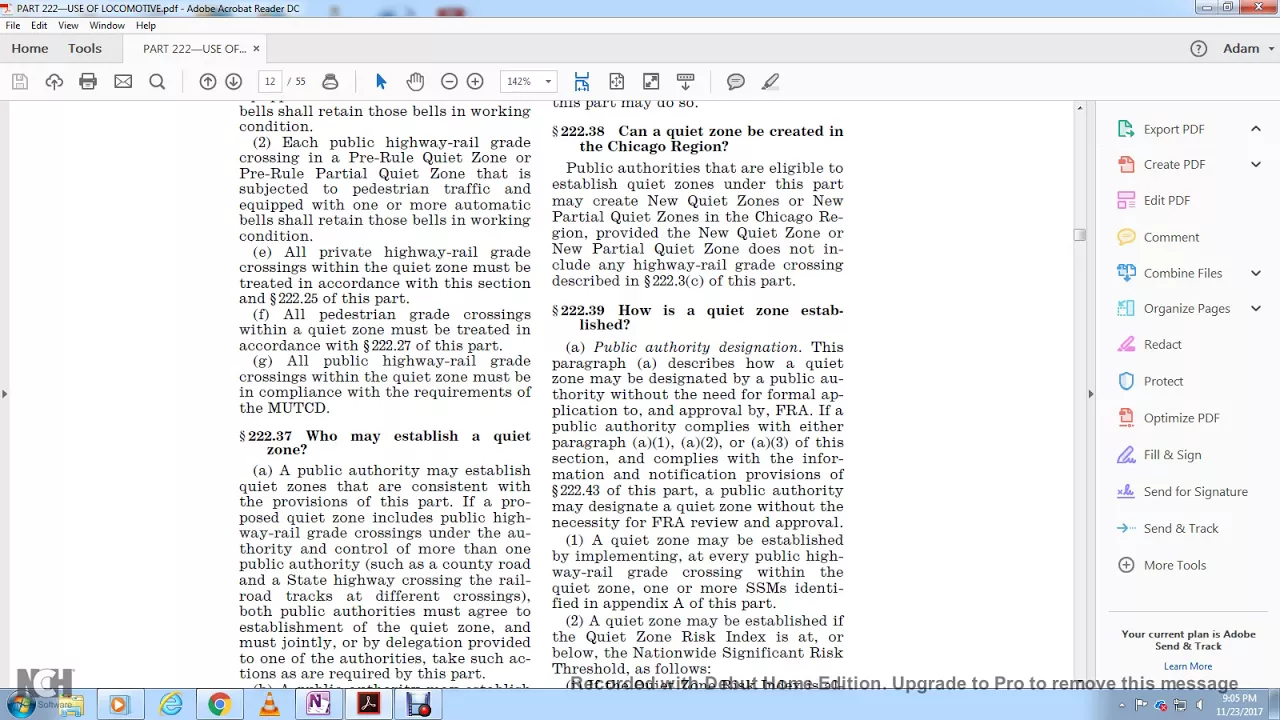The width and height of the screenshot is (1280, 720).
Task: Collapse the Export PDF chevron
Action: (1256, 129)
